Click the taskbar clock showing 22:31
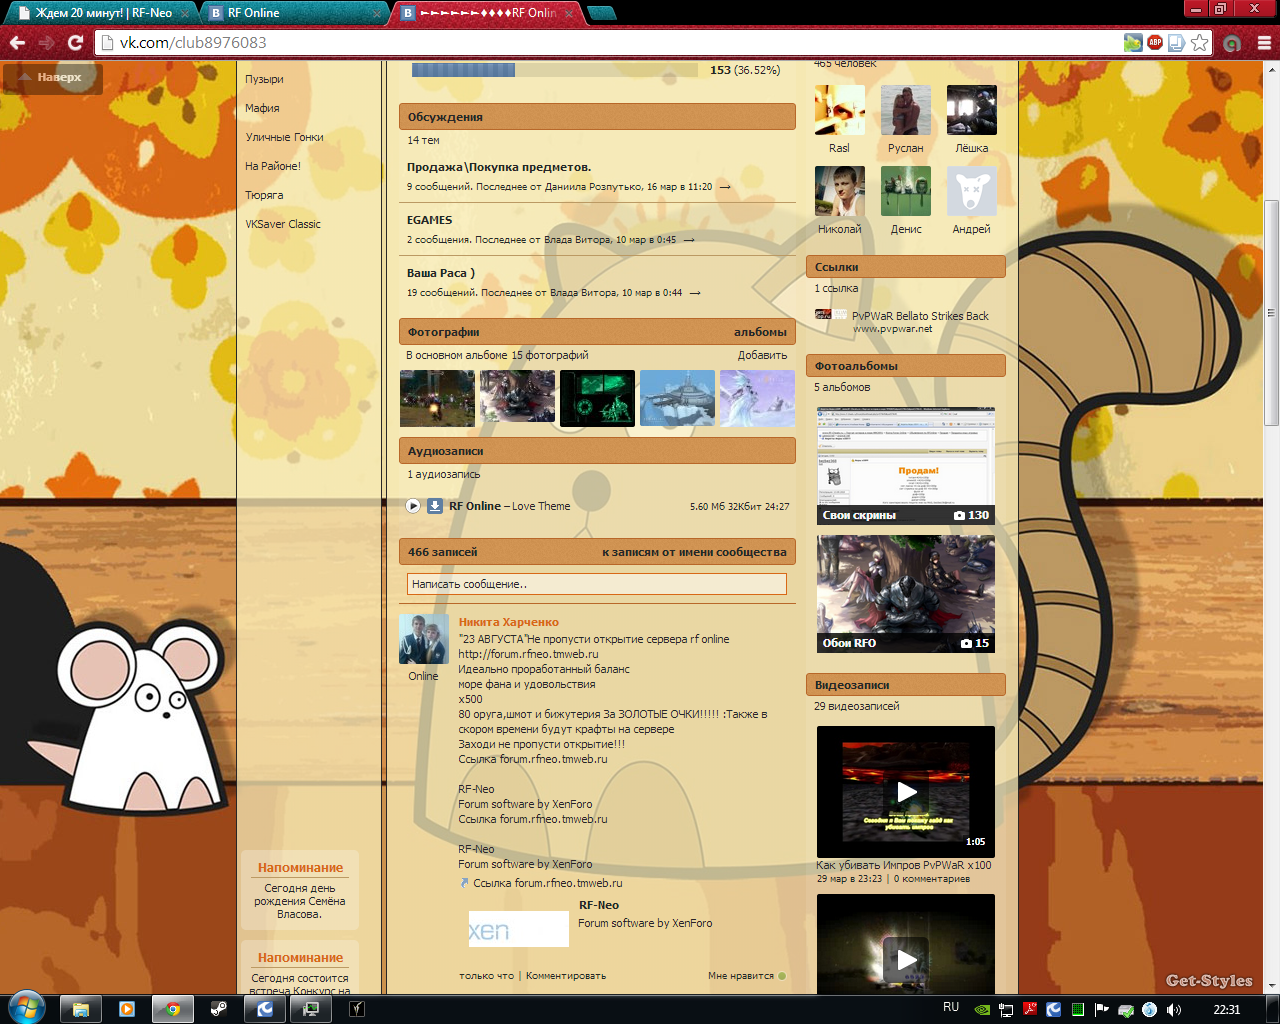Image resolution: width=1280 pixels, height=1024 pixels. (x=1226, y=1009)
